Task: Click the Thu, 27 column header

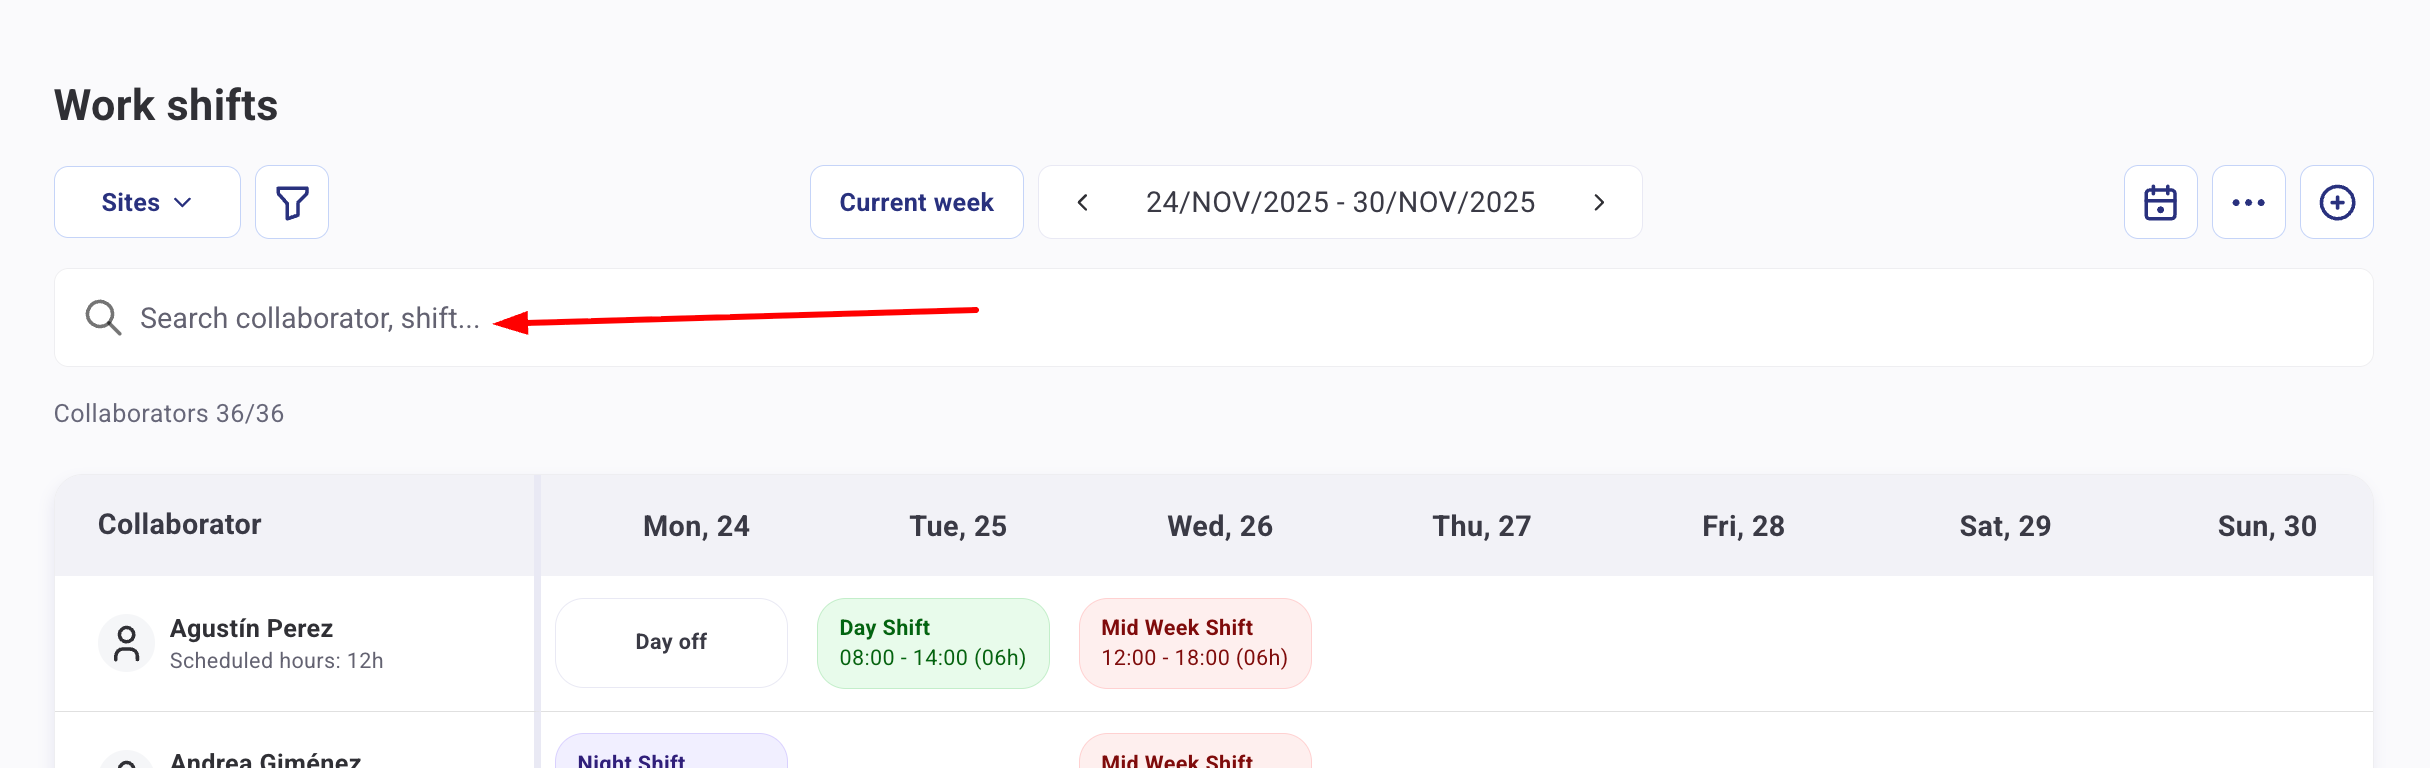Action: click(1481, 526)
